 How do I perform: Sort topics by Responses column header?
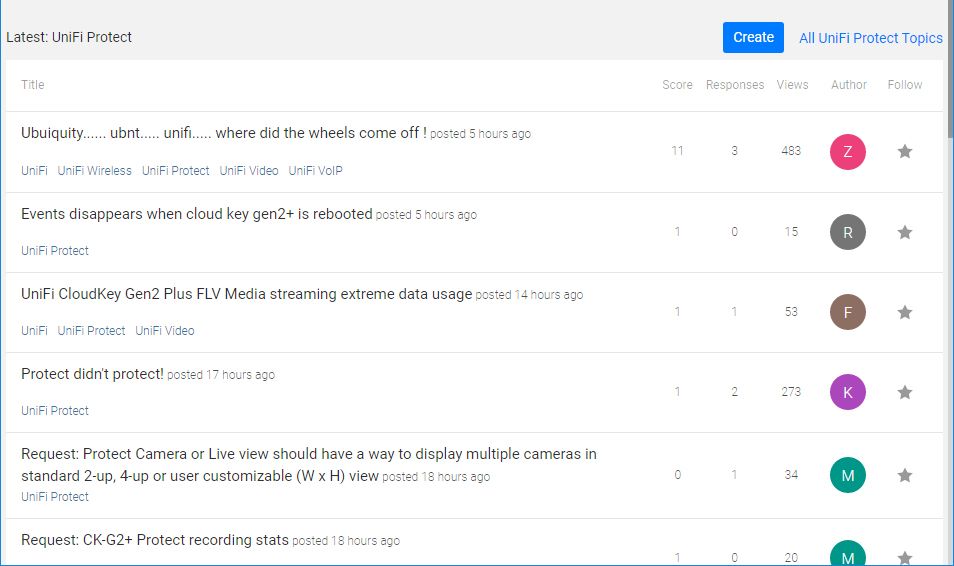click(x=734, y=85)
